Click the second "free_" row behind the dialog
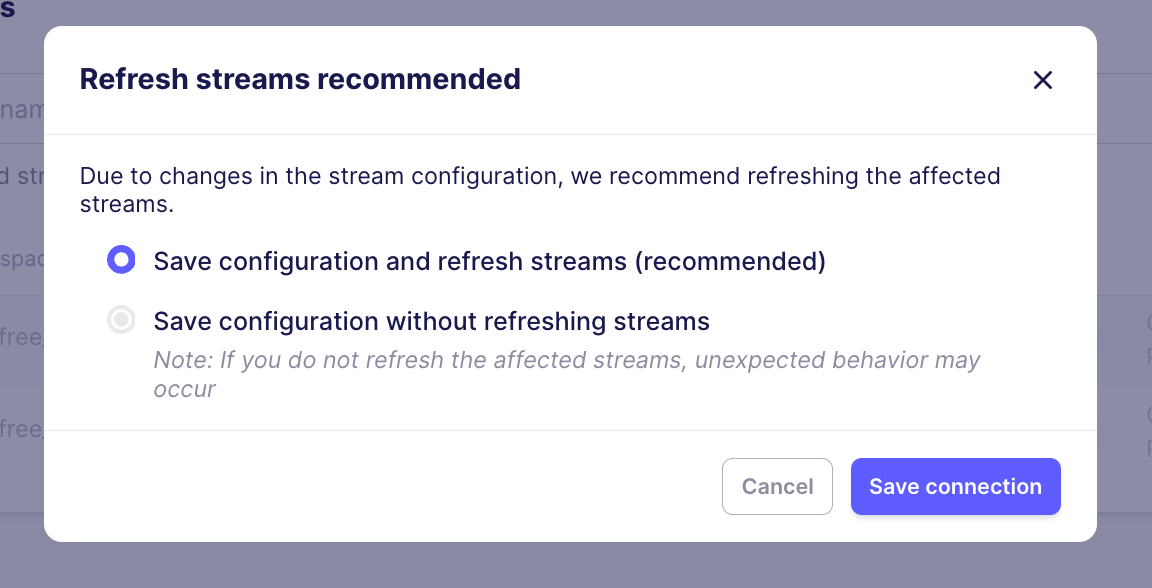1152x588 pixels. 22,428
